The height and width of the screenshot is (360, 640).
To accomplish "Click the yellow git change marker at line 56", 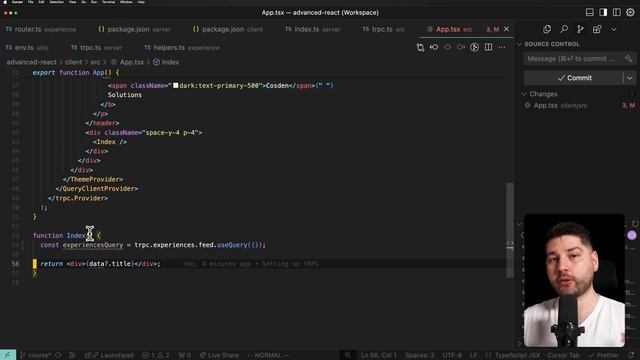I will click(35, 264).
